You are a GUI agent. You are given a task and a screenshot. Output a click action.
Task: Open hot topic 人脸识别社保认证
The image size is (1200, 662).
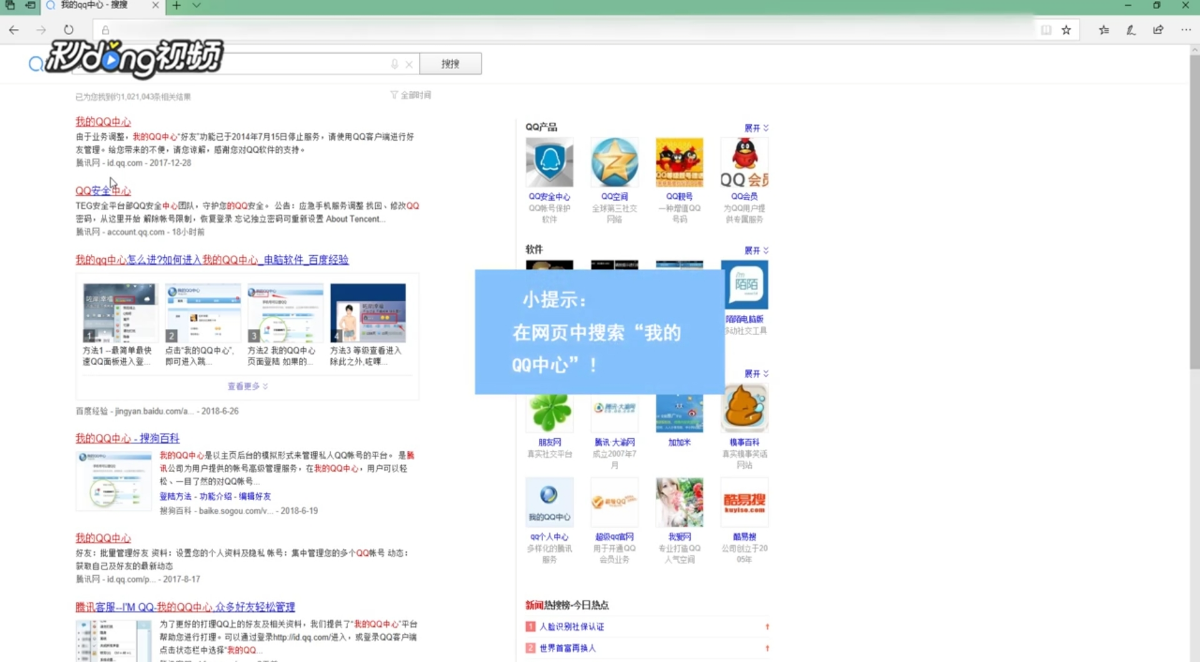(571, 627)
